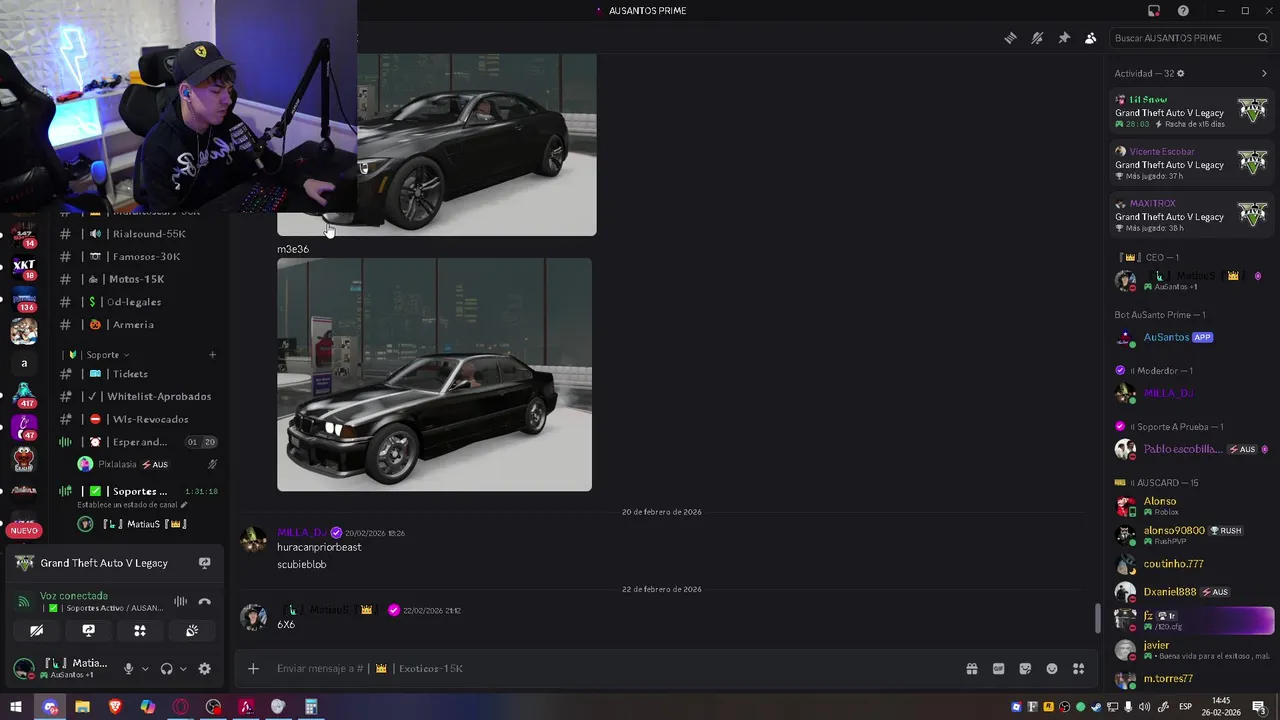Image resolution: width=1280 pixels, height=720 pixels.
Task: Open the Whitelist-Aprobados channel
Action: point(138,396)
